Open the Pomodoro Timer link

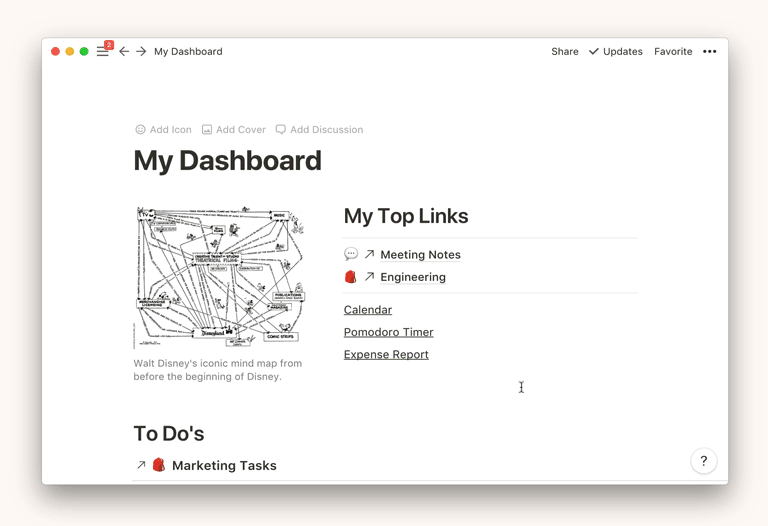(x=388, y=332)
